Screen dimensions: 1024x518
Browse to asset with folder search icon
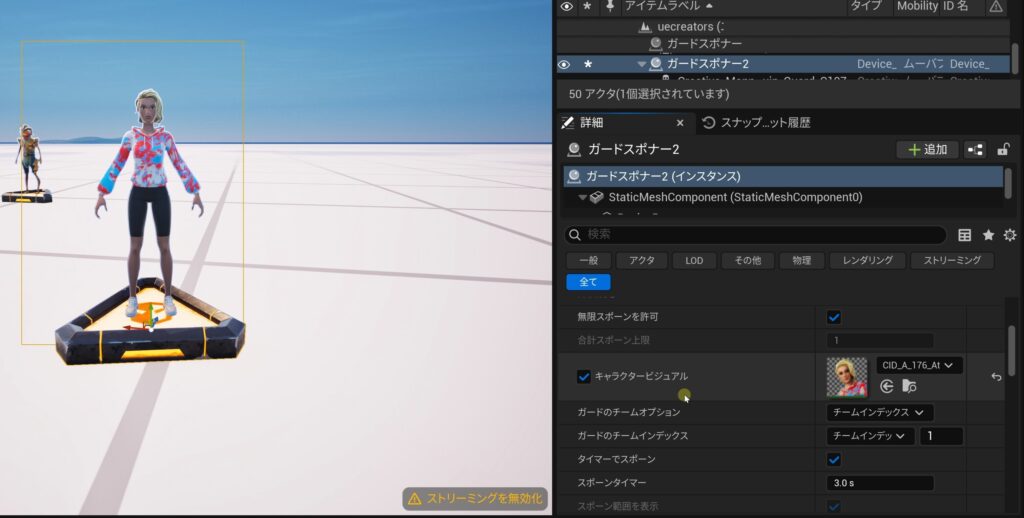[909, 386]
